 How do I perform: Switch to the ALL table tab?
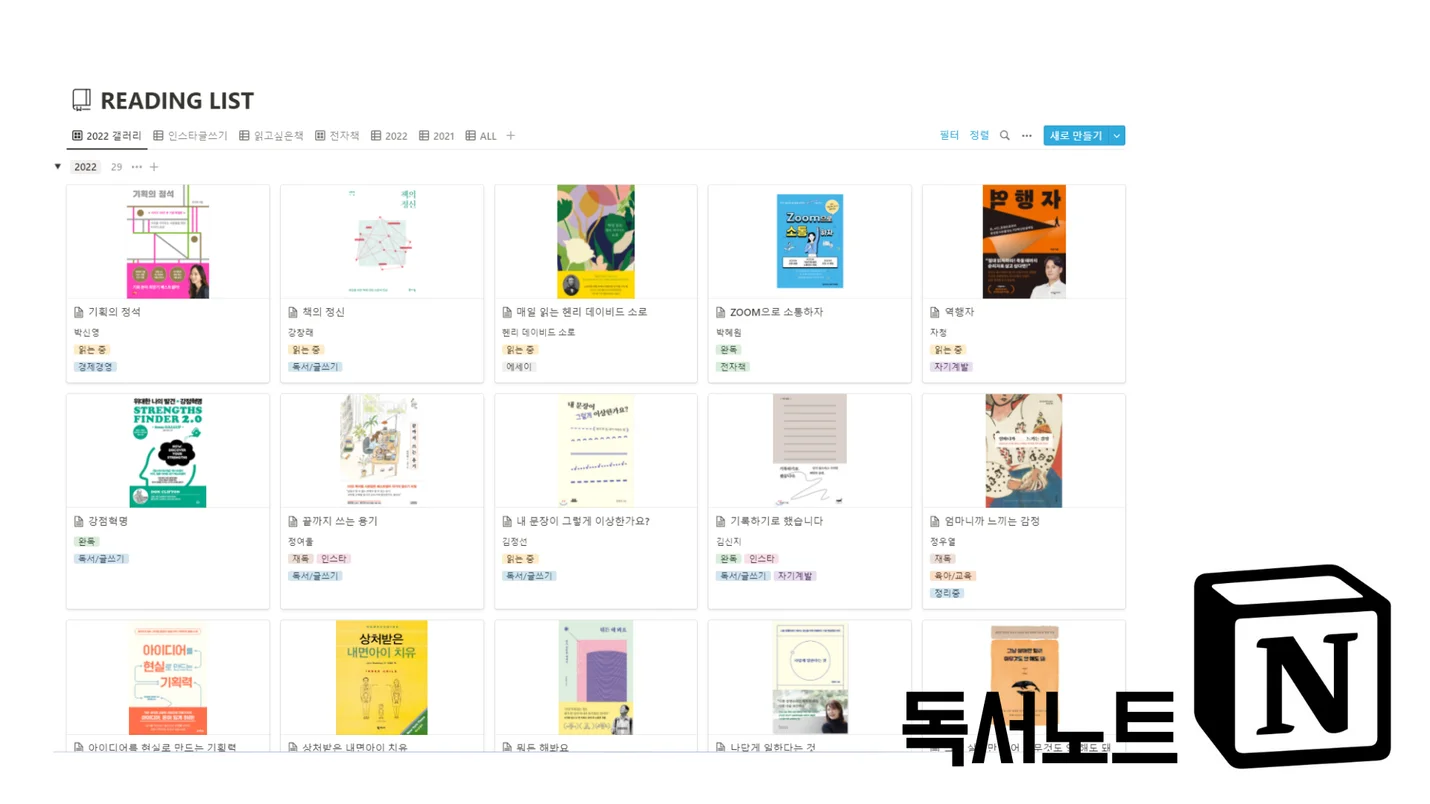tap(481, 136)
